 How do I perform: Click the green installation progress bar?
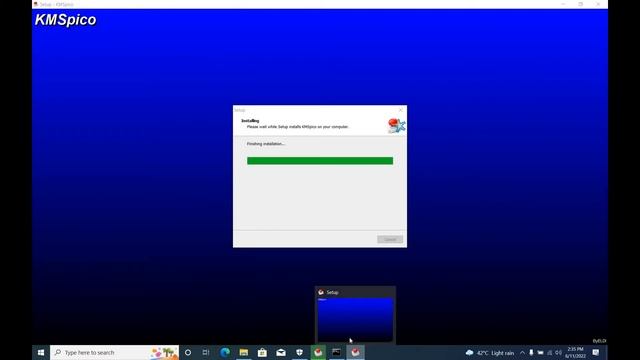point(320,161)
